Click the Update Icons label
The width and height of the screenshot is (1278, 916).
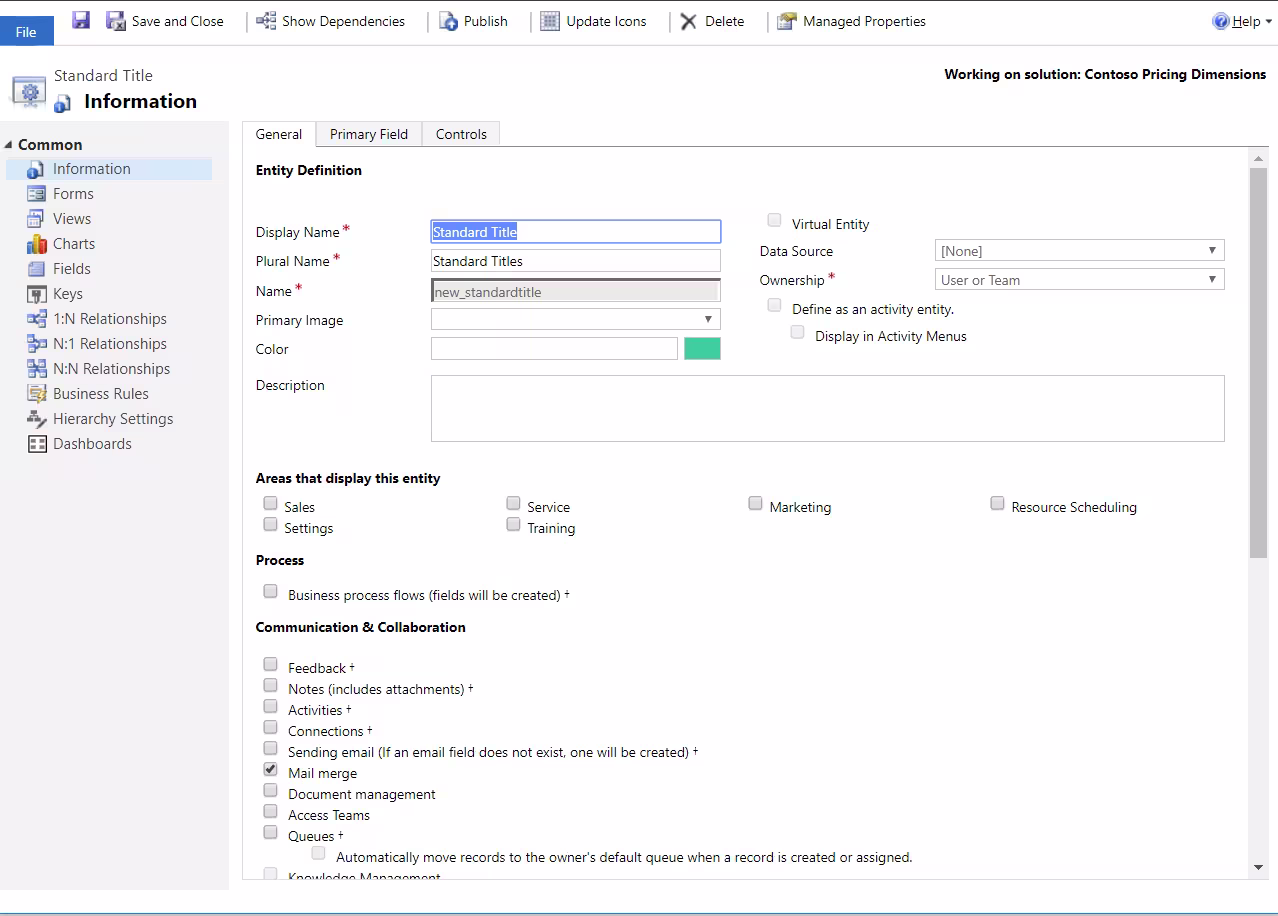(606, 21)
